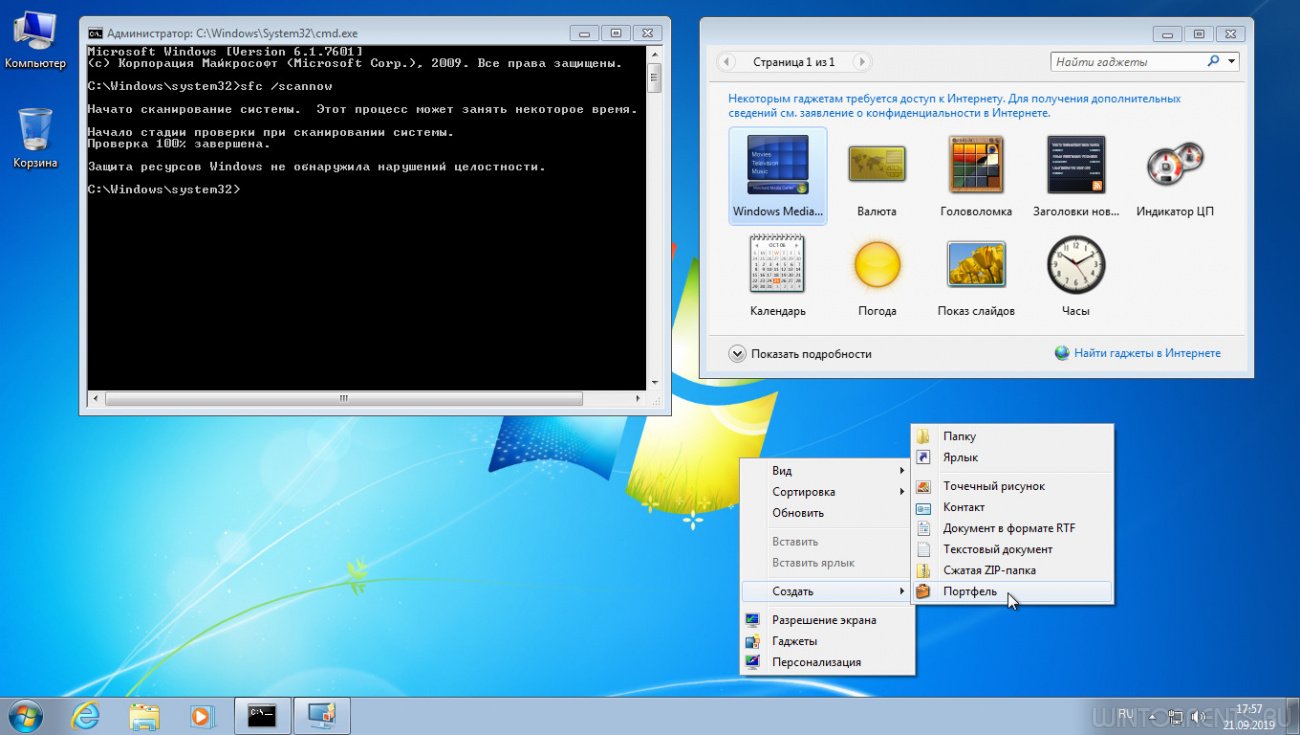Create Точечный рисунок bitmap file
The width and height of the screenshot is (1300, 735).
pos(1012,486)
